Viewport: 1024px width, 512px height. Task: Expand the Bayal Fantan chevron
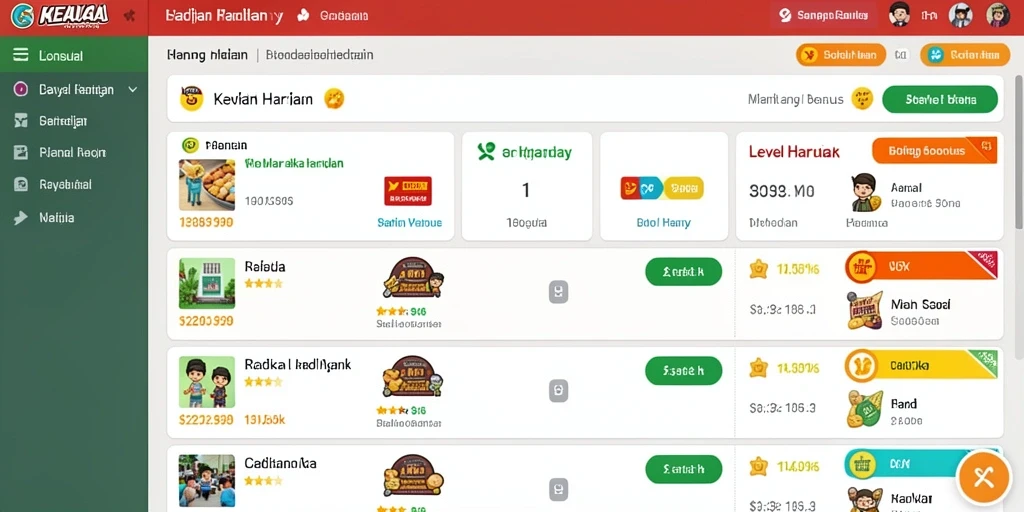point(133,89)
